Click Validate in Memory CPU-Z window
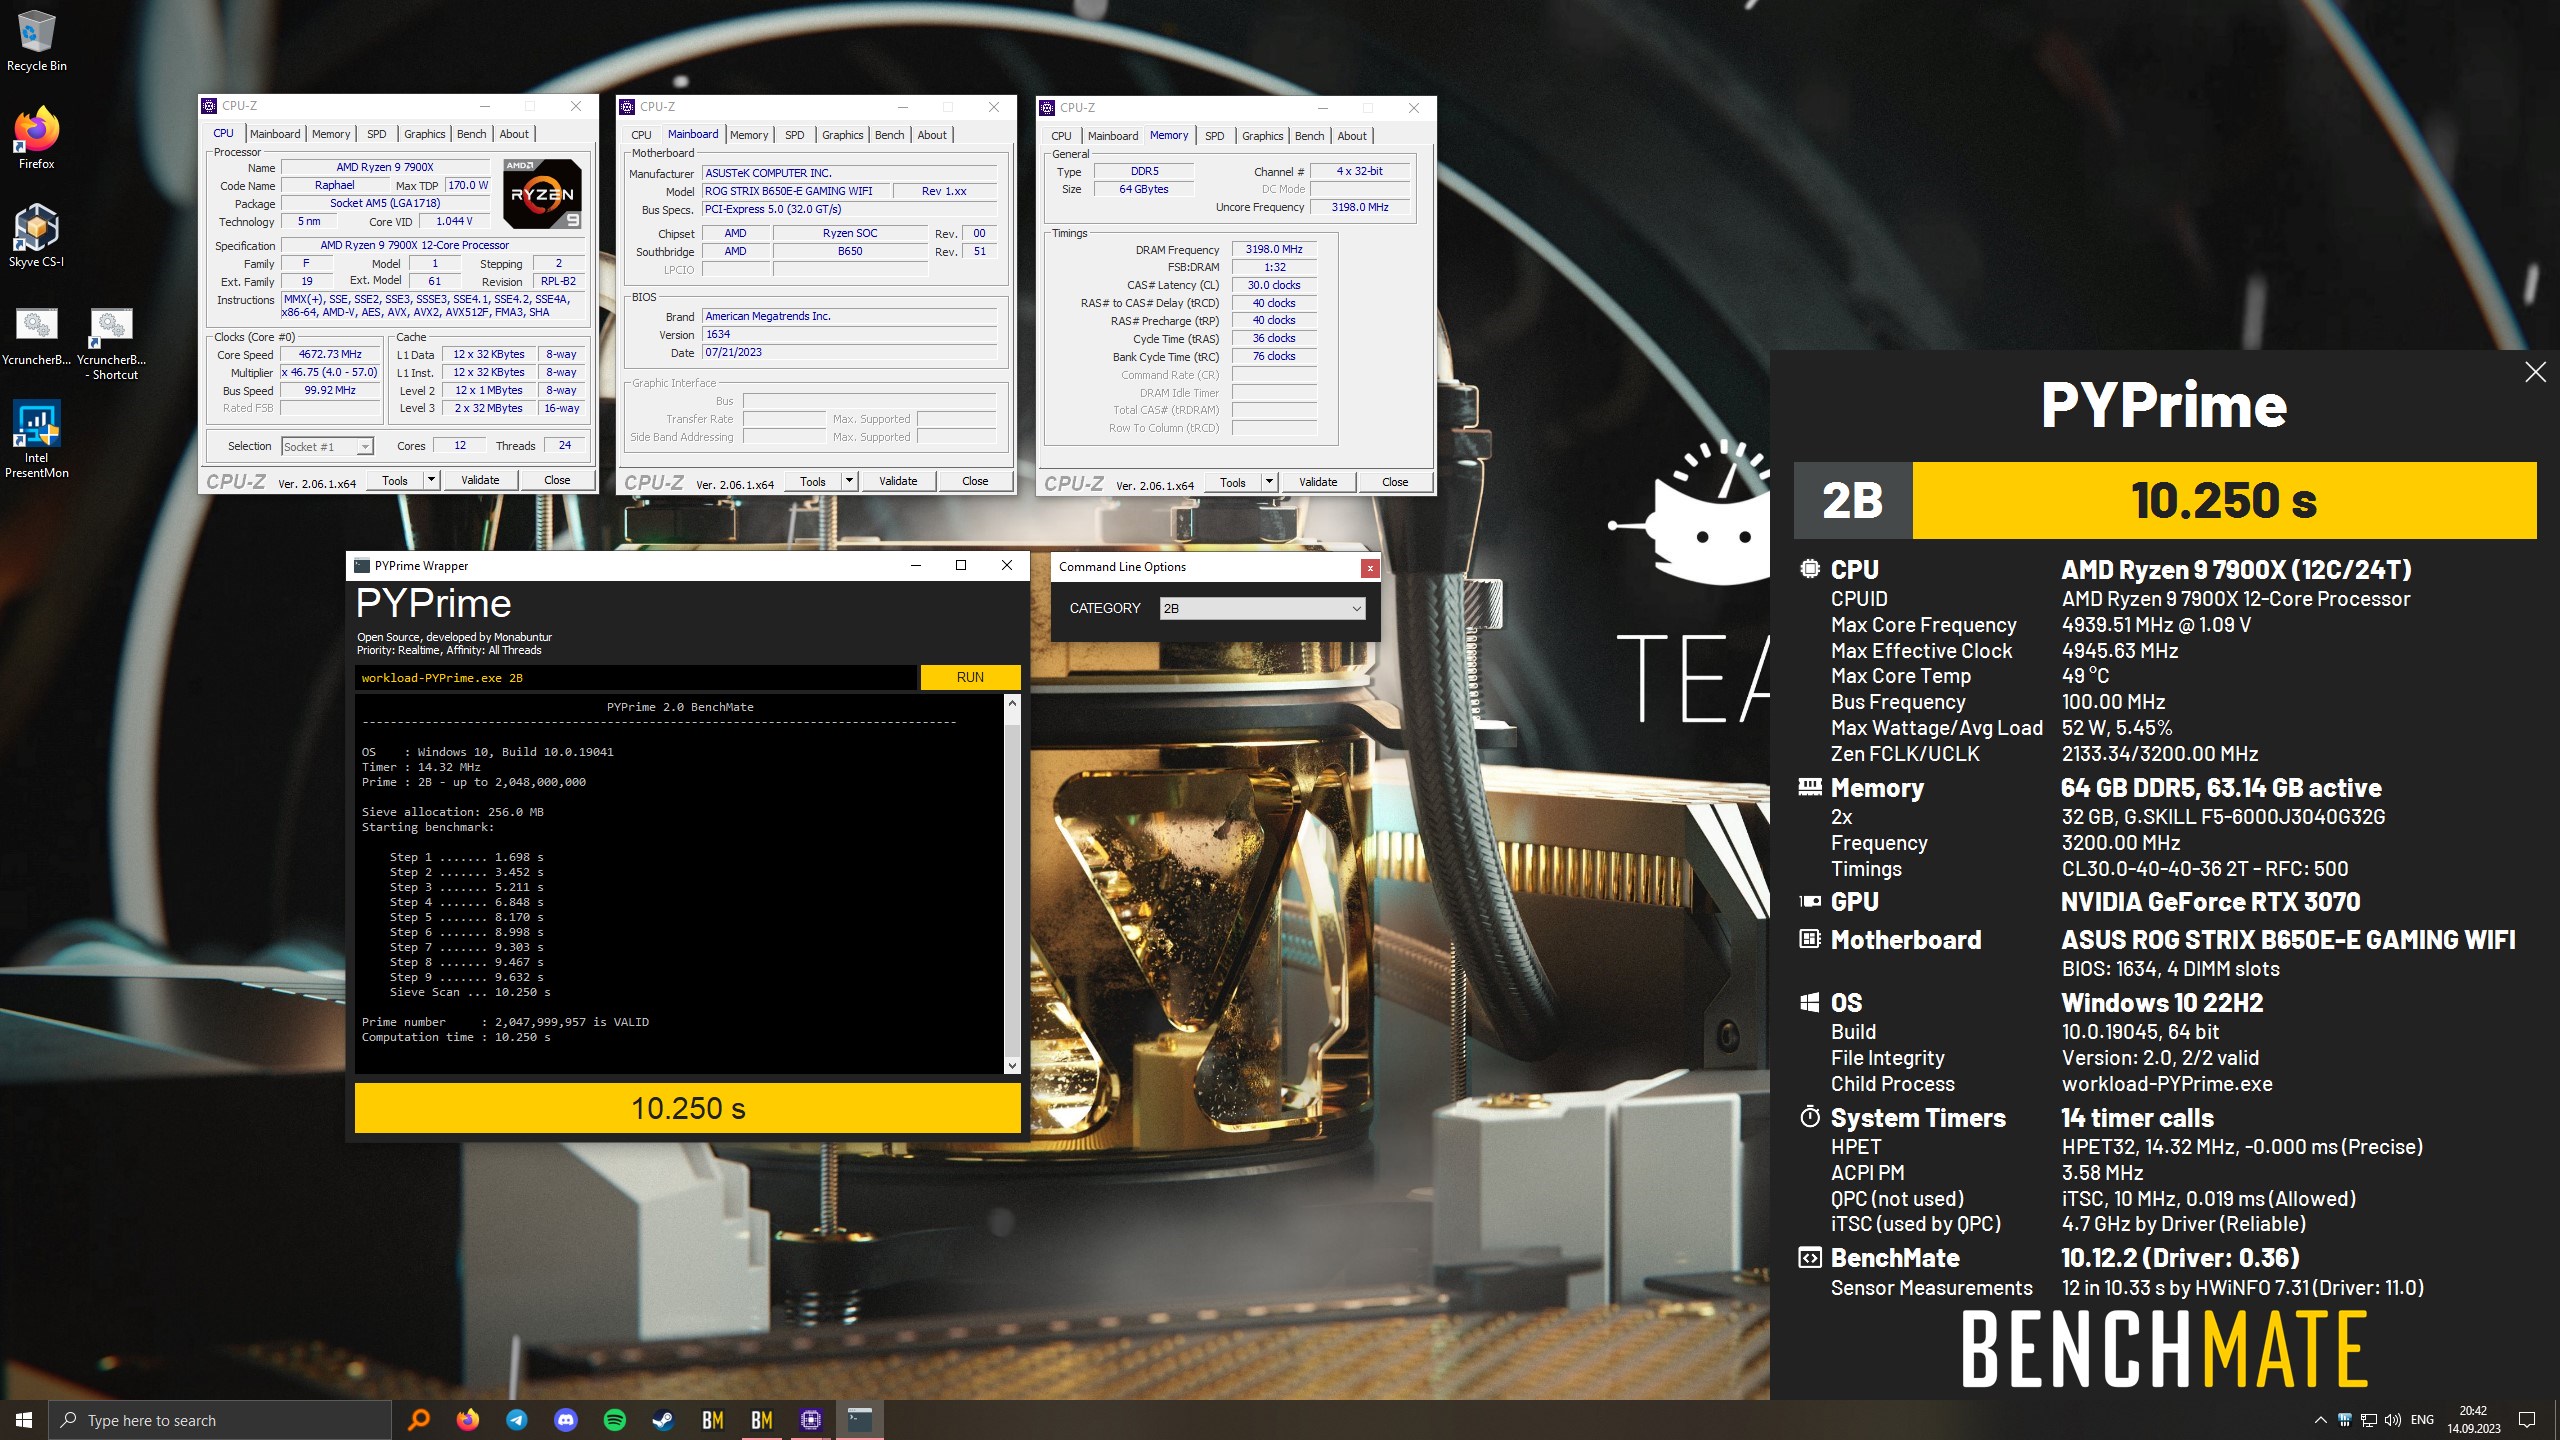The width and height of the screenshot is (2560, 1440). [x=1318, y=483]
